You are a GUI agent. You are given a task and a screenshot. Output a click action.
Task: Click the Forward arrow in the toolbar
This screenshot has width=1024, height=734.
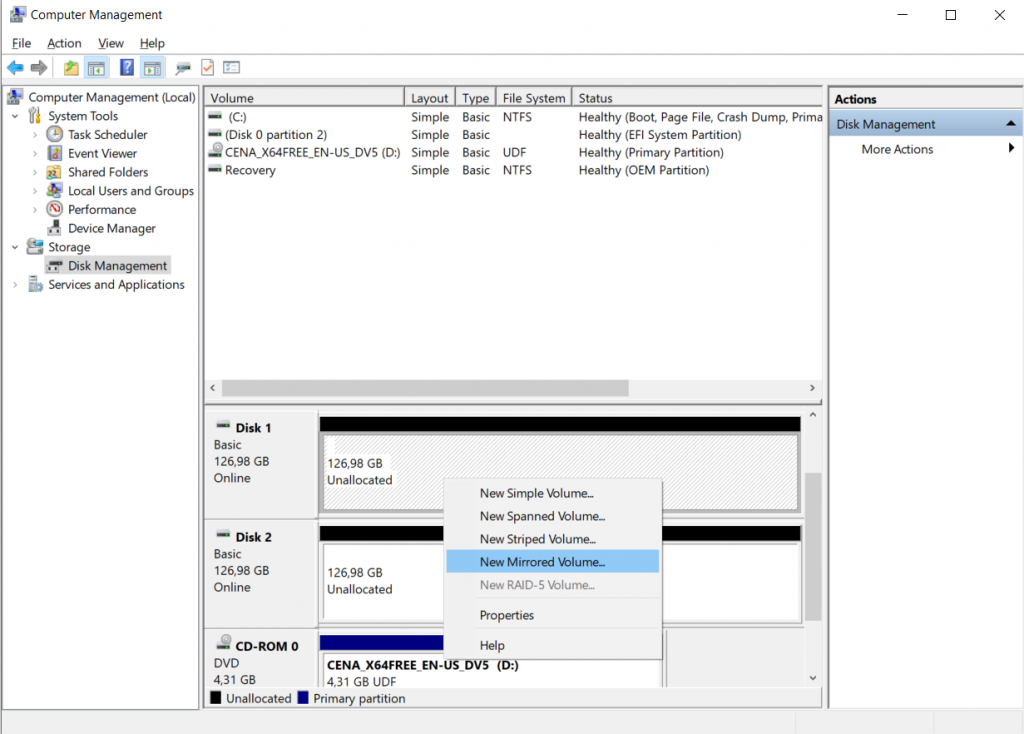click(39, 67)
